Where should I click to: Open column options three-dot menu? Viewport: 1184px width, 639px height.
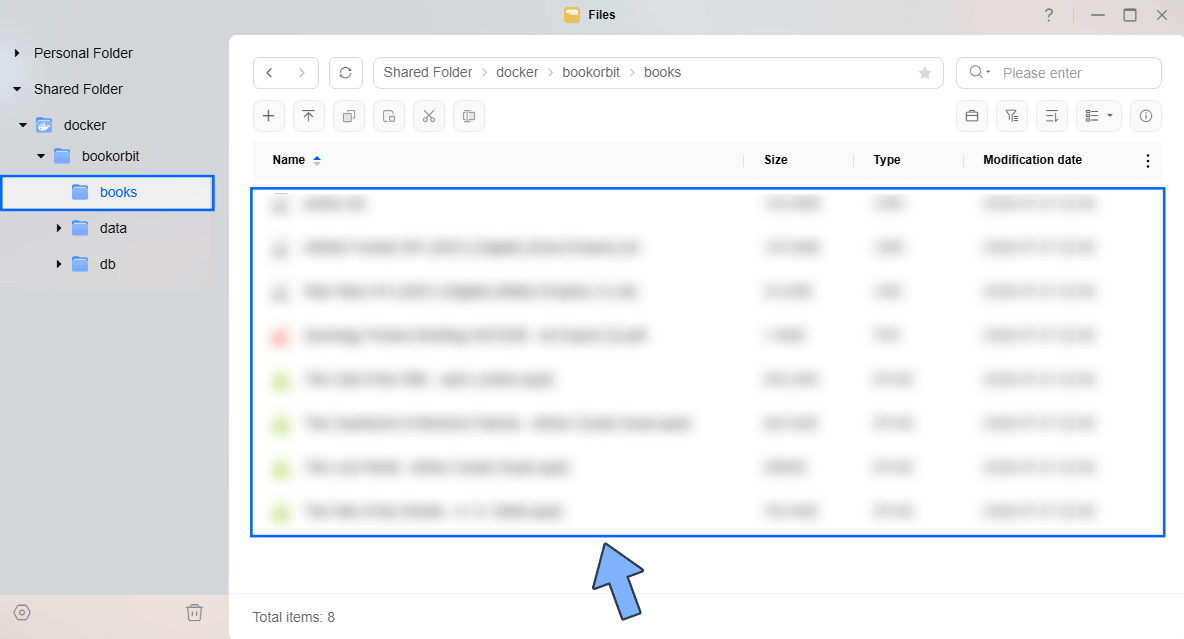point(1147,160)
